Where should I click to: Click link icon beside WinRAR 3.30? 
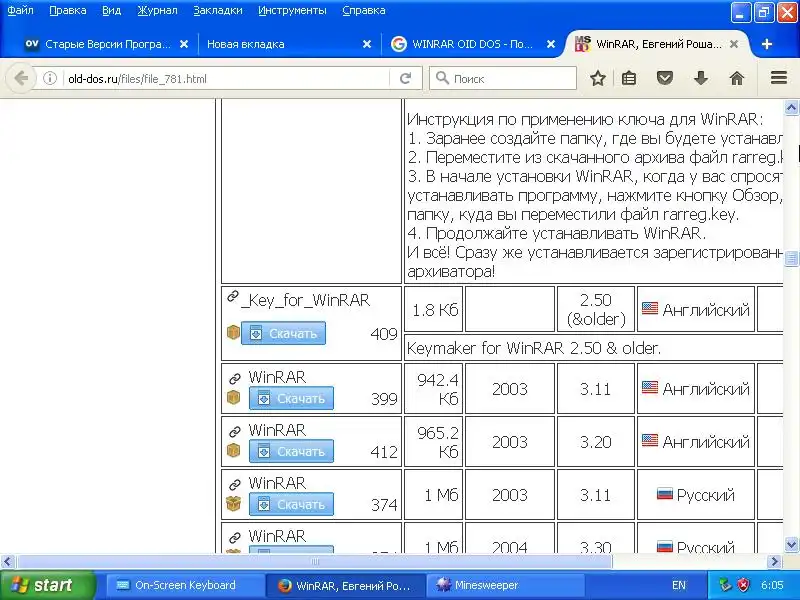(x=235, y=537)
